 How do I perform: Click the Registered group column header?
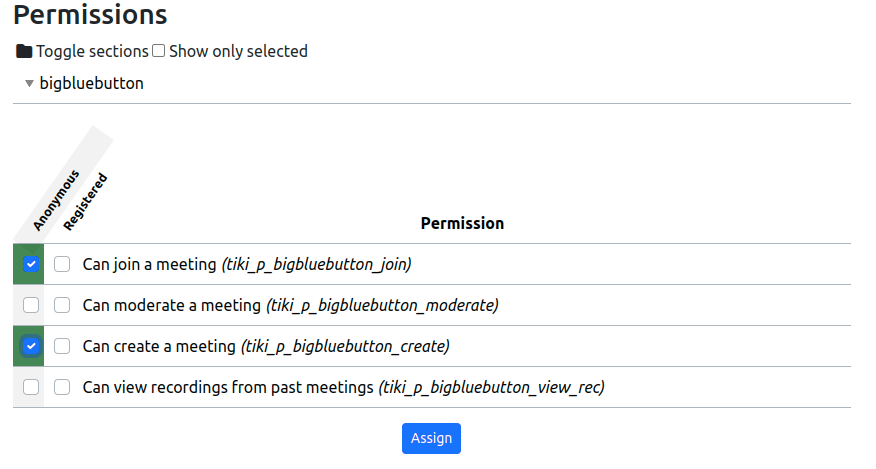pos(85,202)
